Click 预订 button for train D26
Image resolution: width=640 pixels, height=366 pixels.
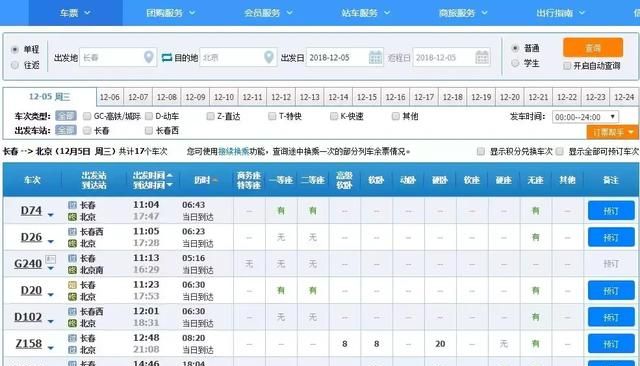611,237
